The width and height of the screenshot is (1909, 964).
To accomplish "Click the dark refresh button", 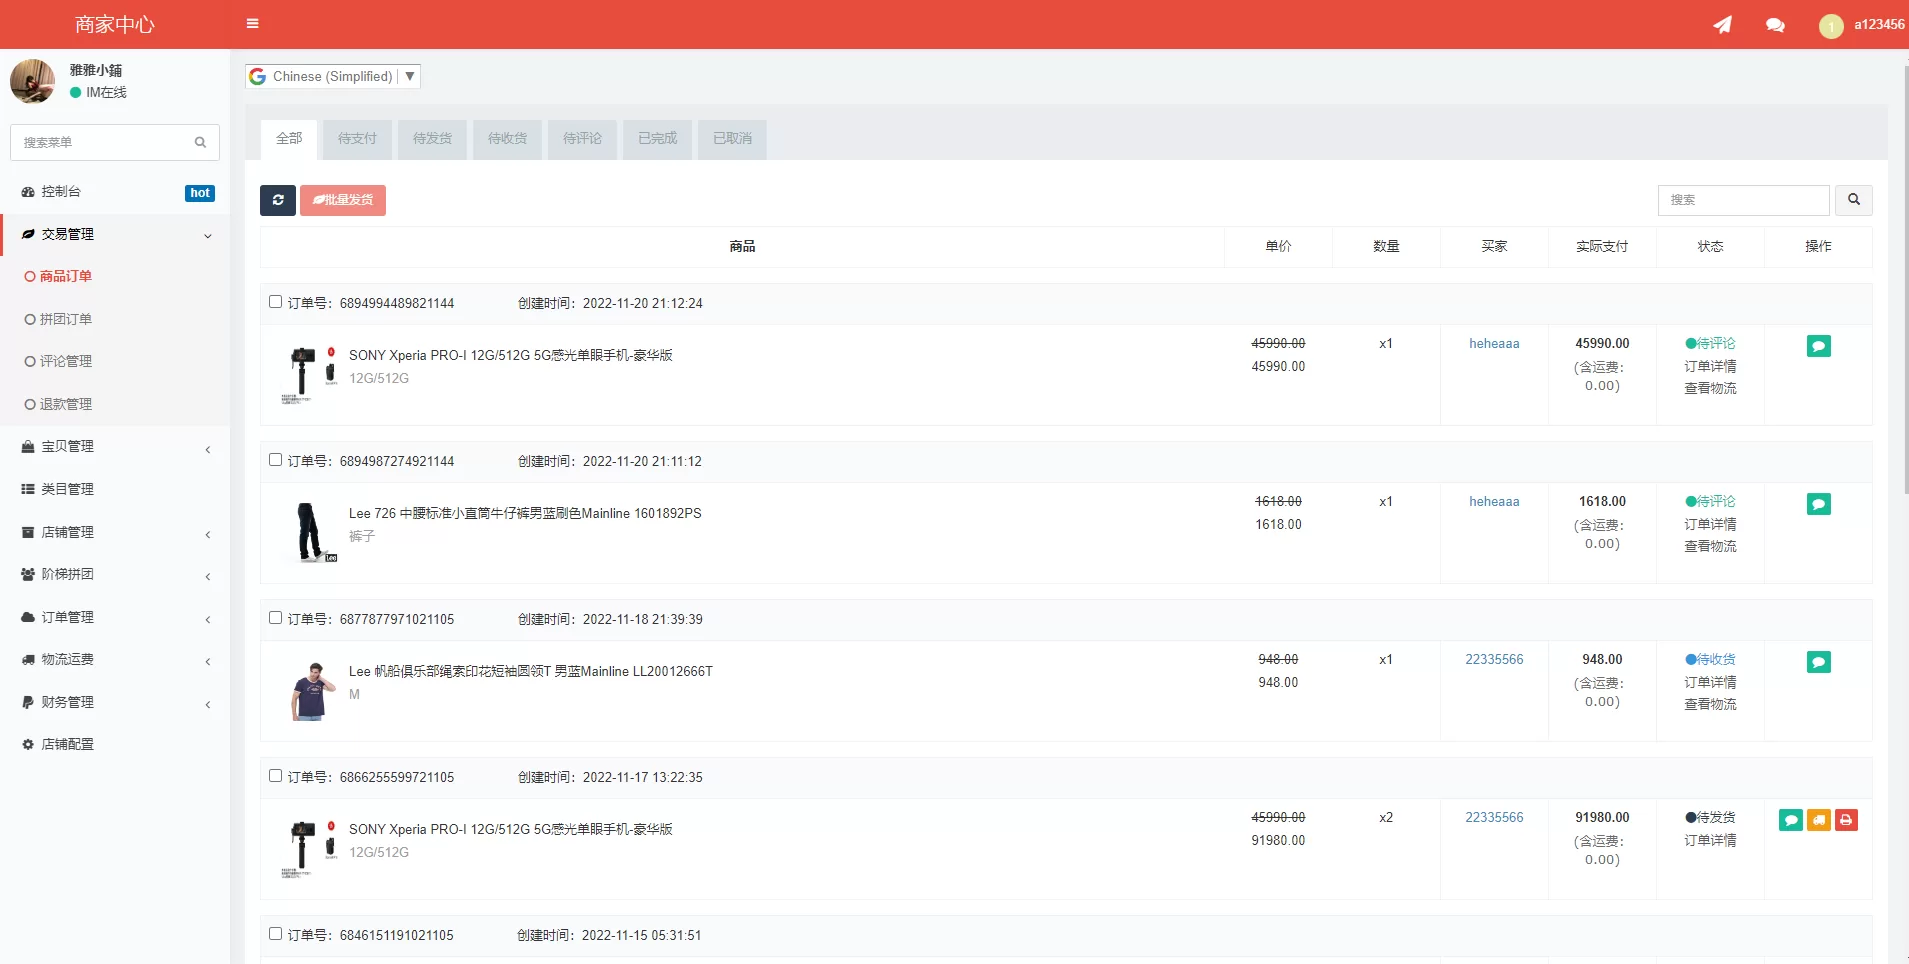I will 278,200.
